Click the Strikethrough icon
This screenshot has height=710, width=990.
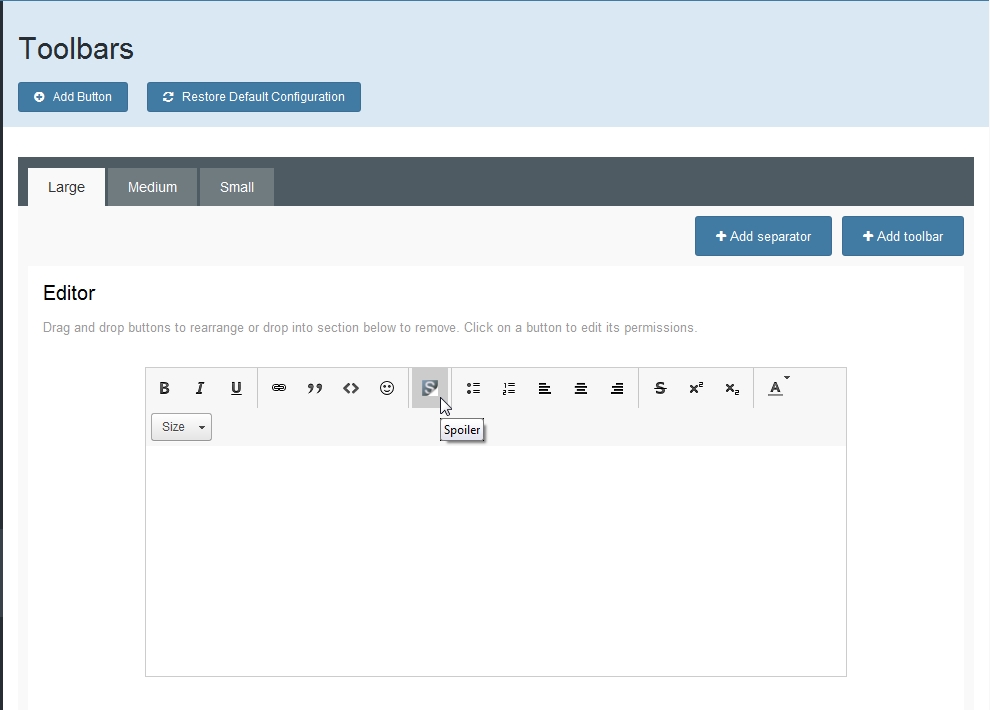pos(660,388)
